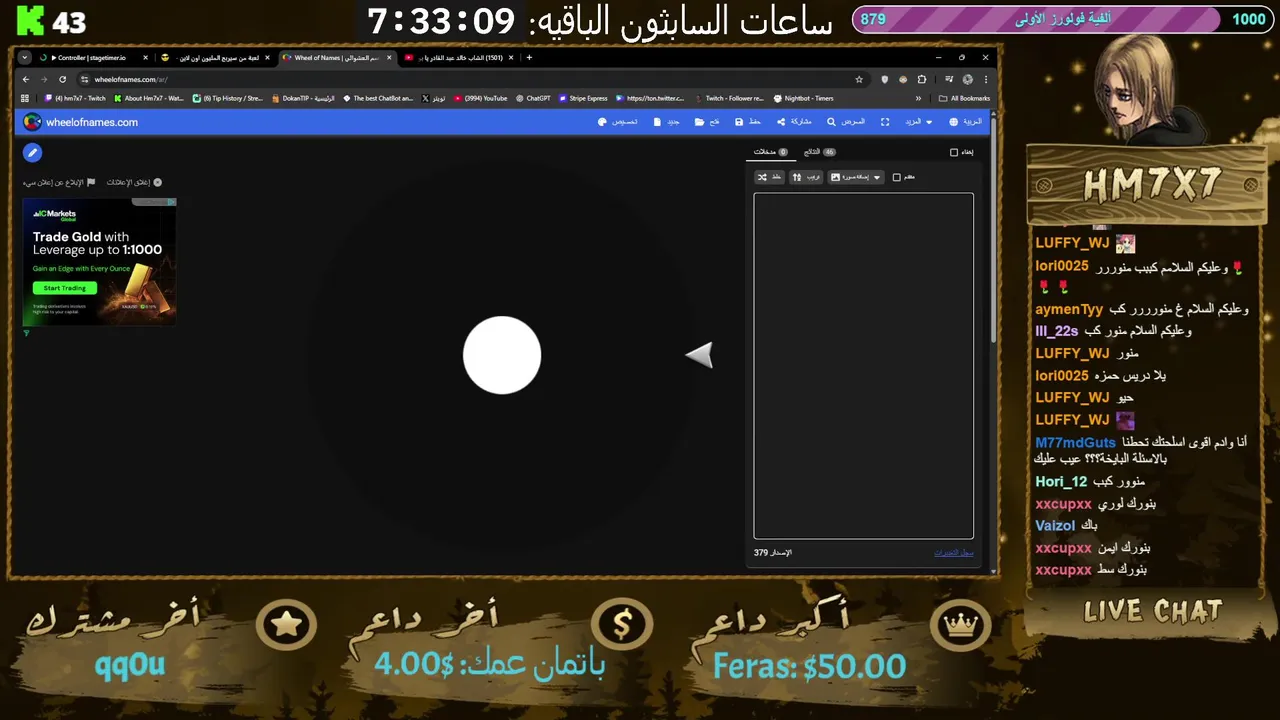Report a bad ad with the flag link

(59, 182)
